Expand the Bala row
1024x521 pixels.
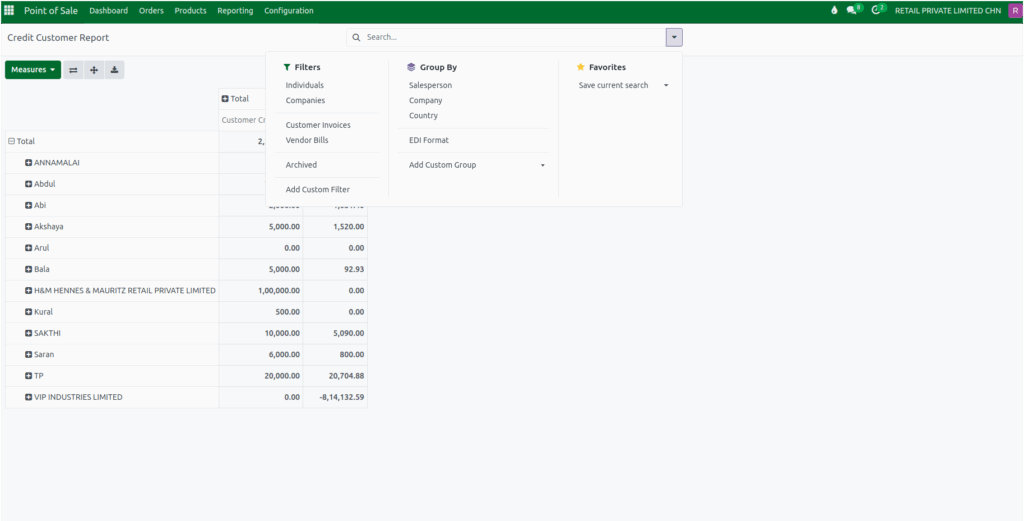[29, 269]
